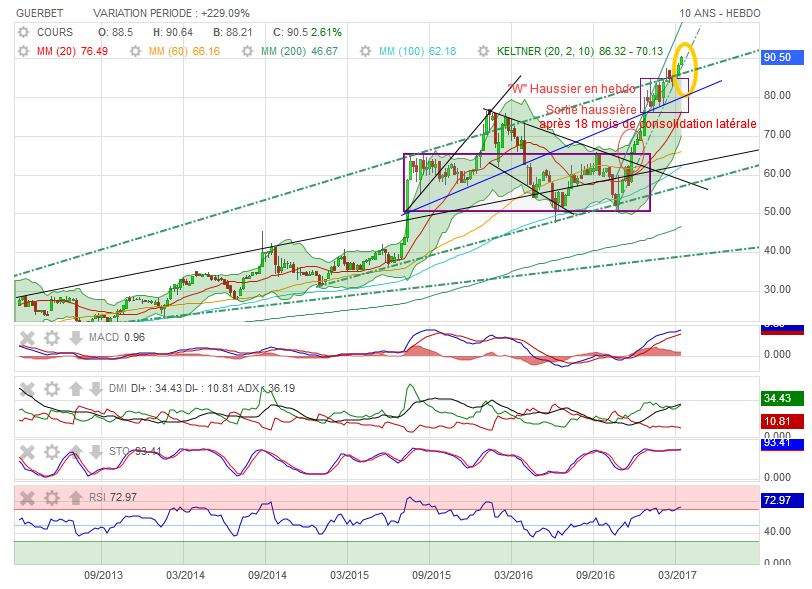Click the 09/2015 date axis label
812x589 pixels.
[431, 576]
